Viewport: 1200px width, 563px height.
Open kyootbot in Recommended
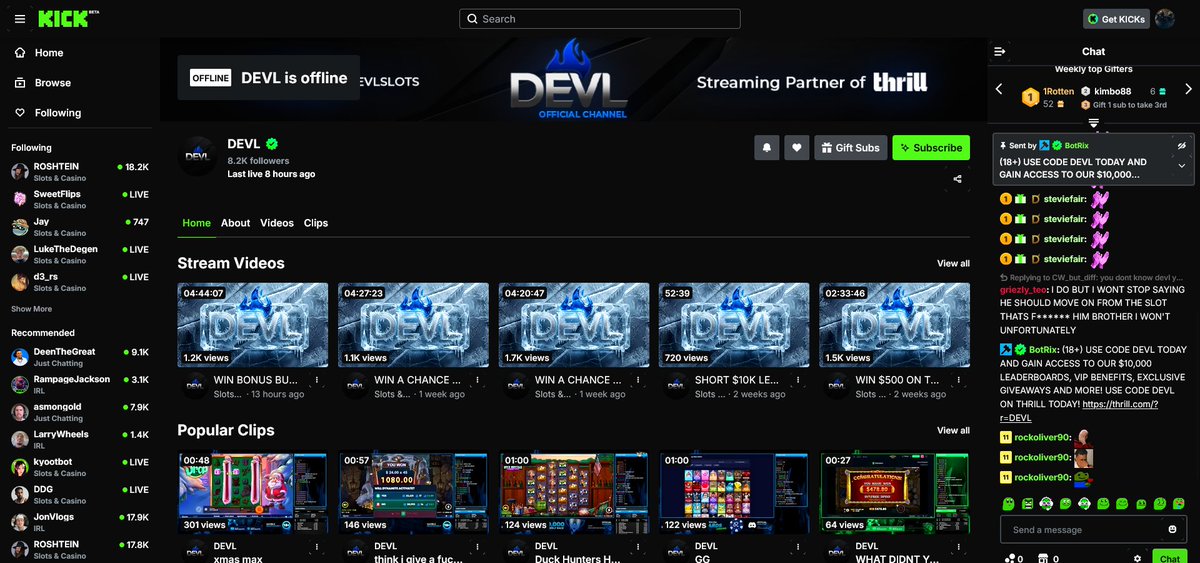point(80,467)
